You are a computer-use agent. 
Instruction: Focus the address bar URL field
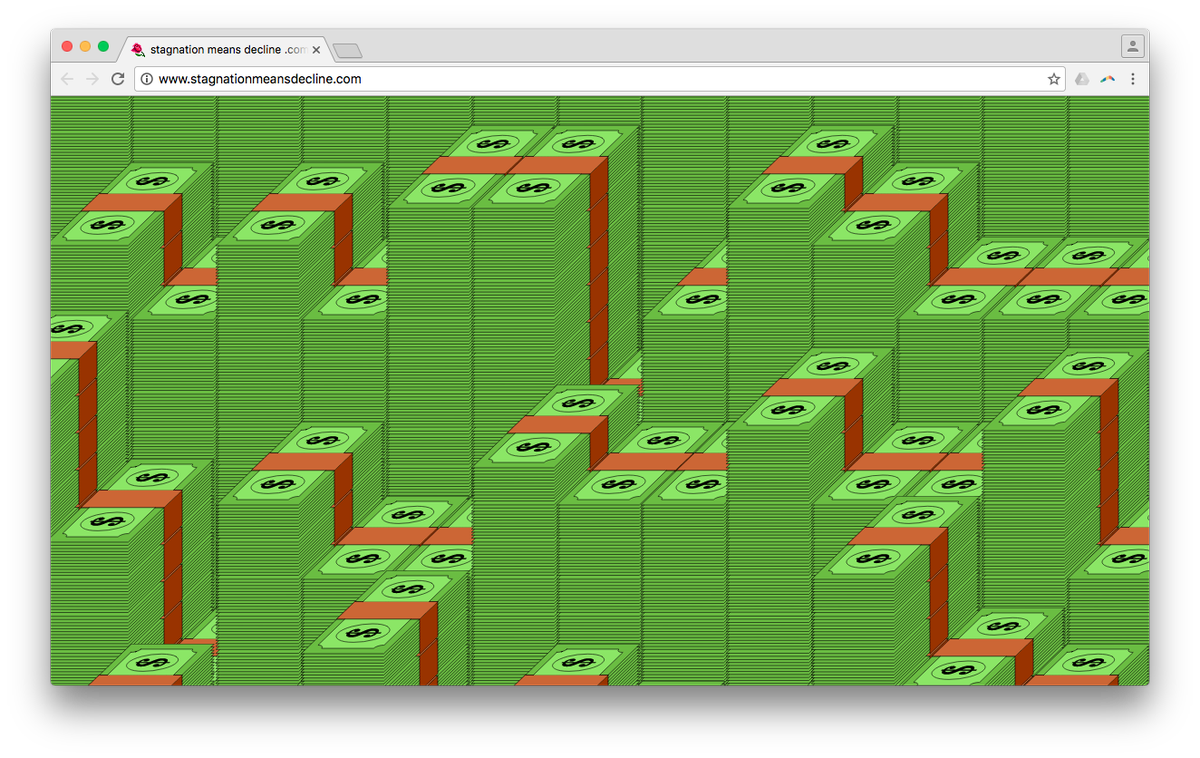click(x=600, y=79)
